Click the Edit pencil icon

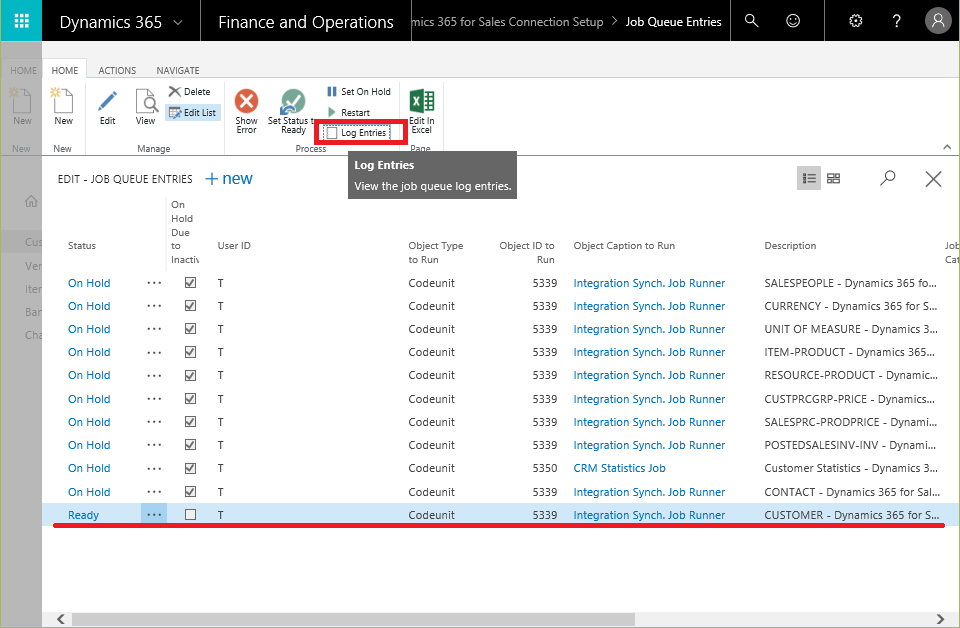click(x=108, y=101)
